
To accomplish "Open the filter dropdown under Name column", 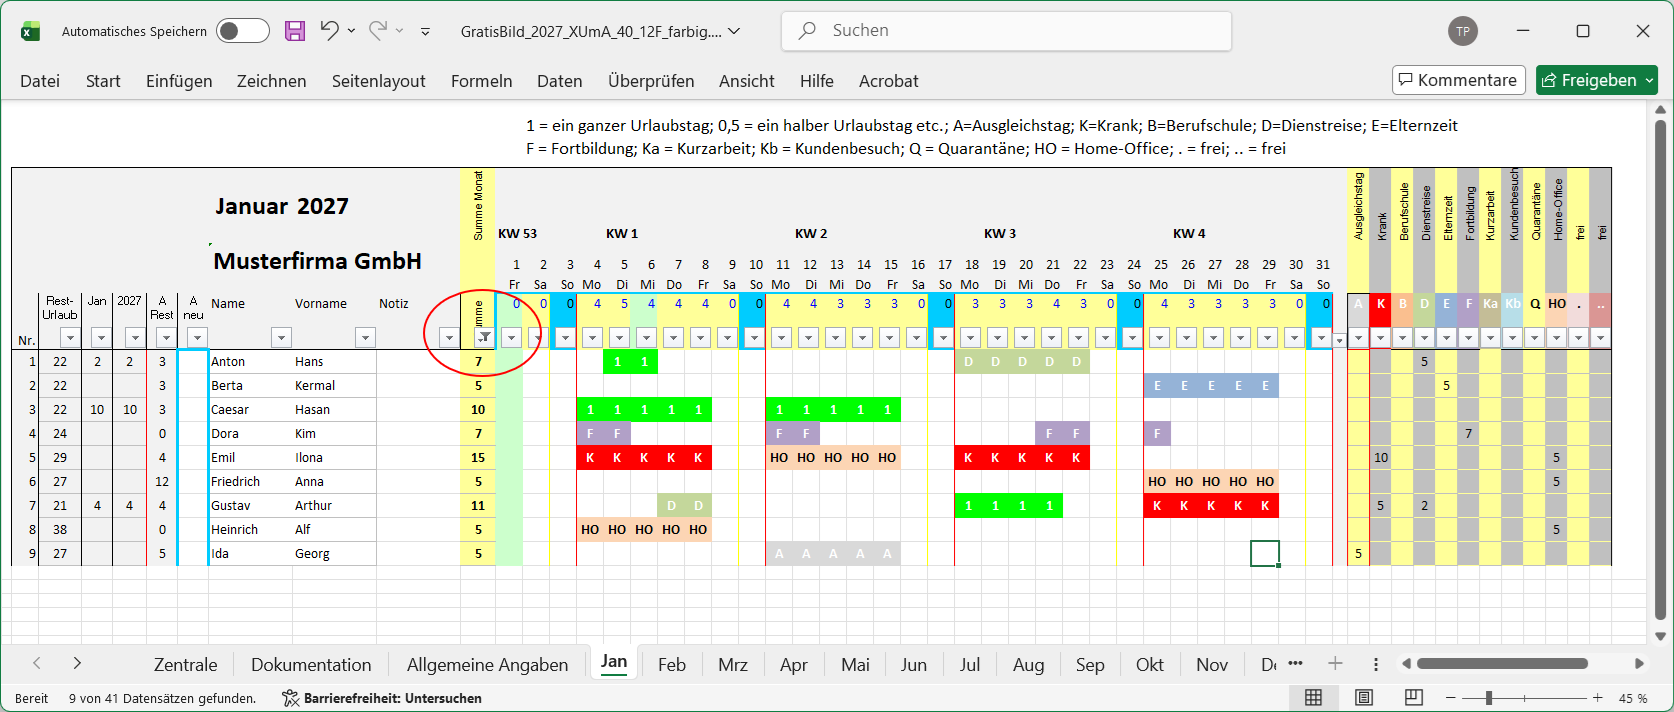I will (281, 338).
